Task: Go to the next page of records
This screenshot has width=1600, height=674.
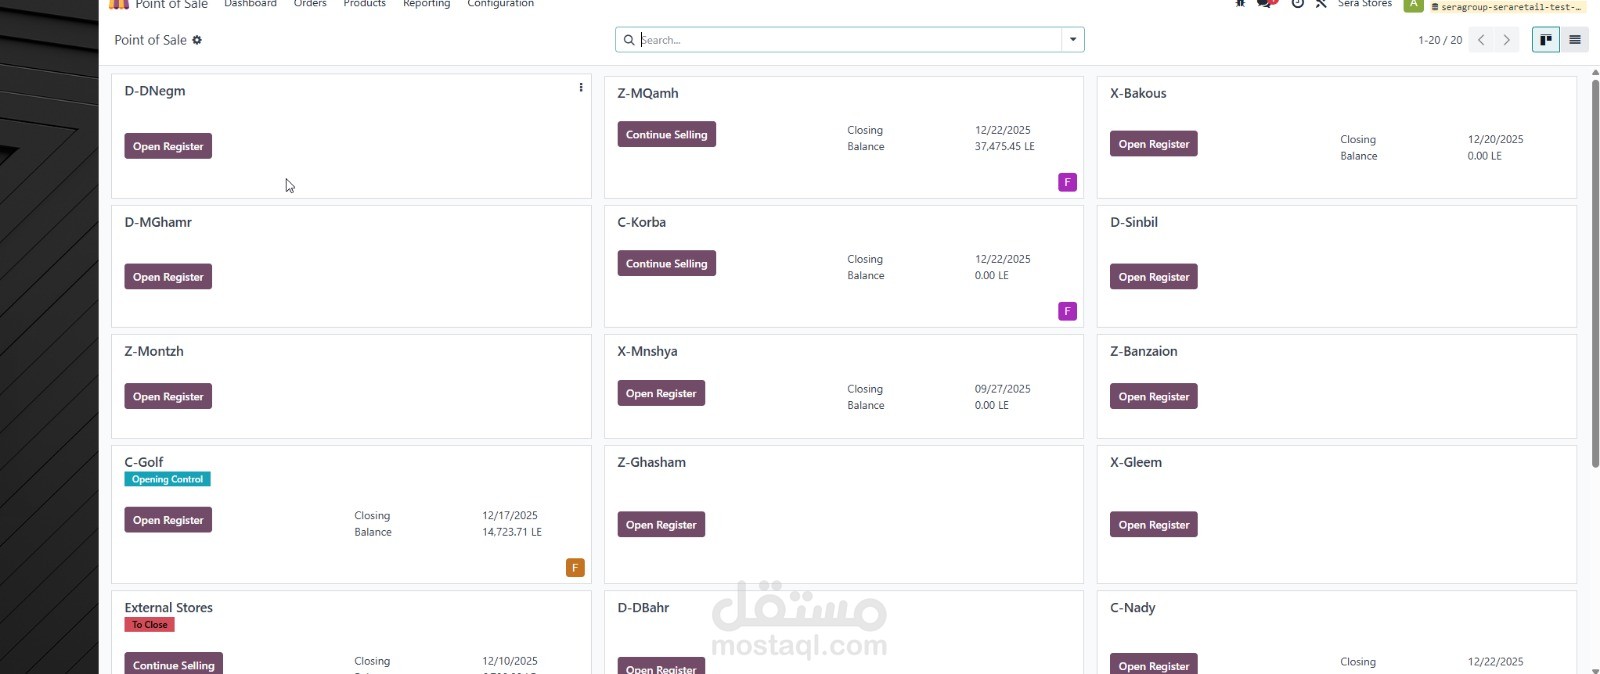Action: click(x=1506, y=40)
